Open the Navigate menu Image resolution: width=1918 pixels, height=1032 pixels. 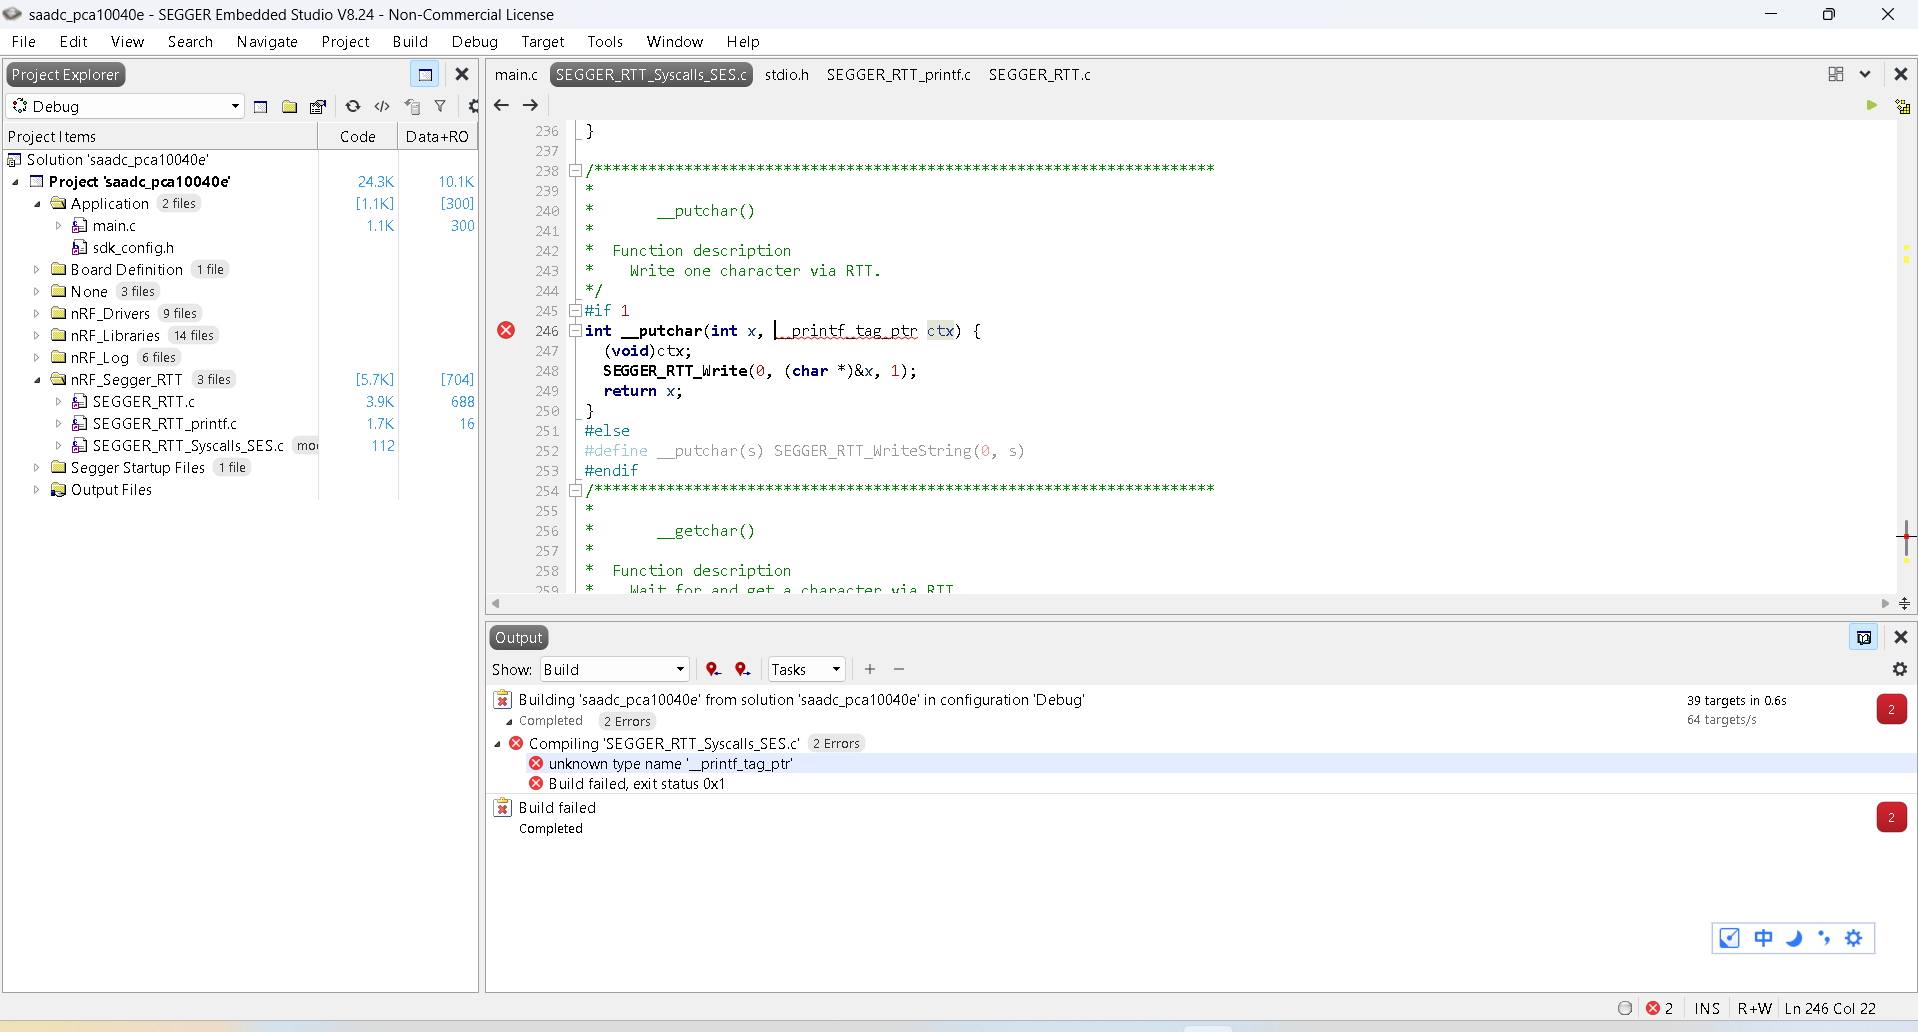[267, 41]
